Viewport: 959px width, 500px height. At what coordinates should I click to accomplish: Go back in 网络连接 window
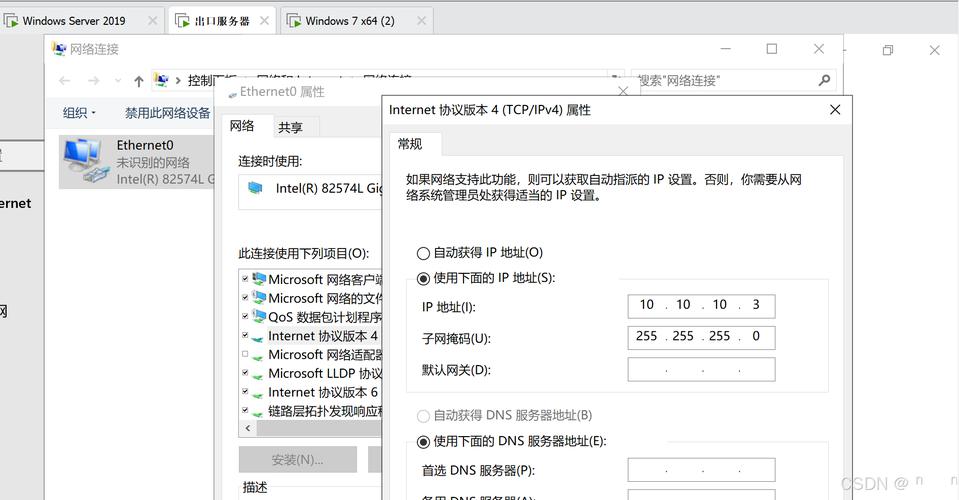(x=65, y=81)
